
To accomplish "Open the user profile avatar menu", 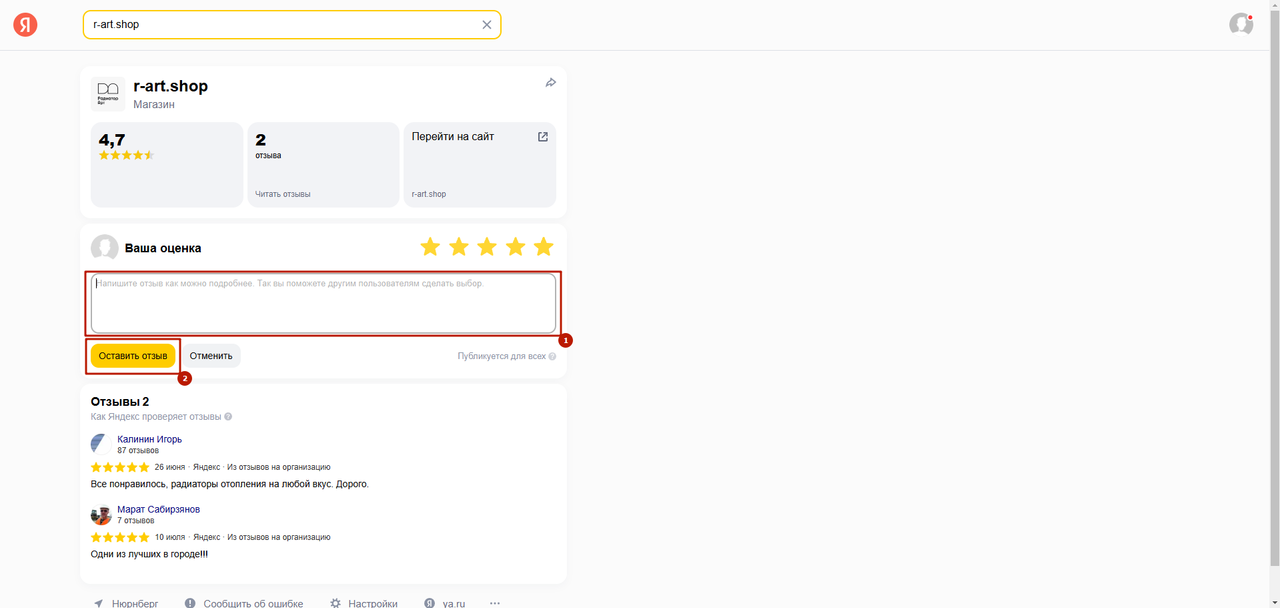I will click(1241, 25).
